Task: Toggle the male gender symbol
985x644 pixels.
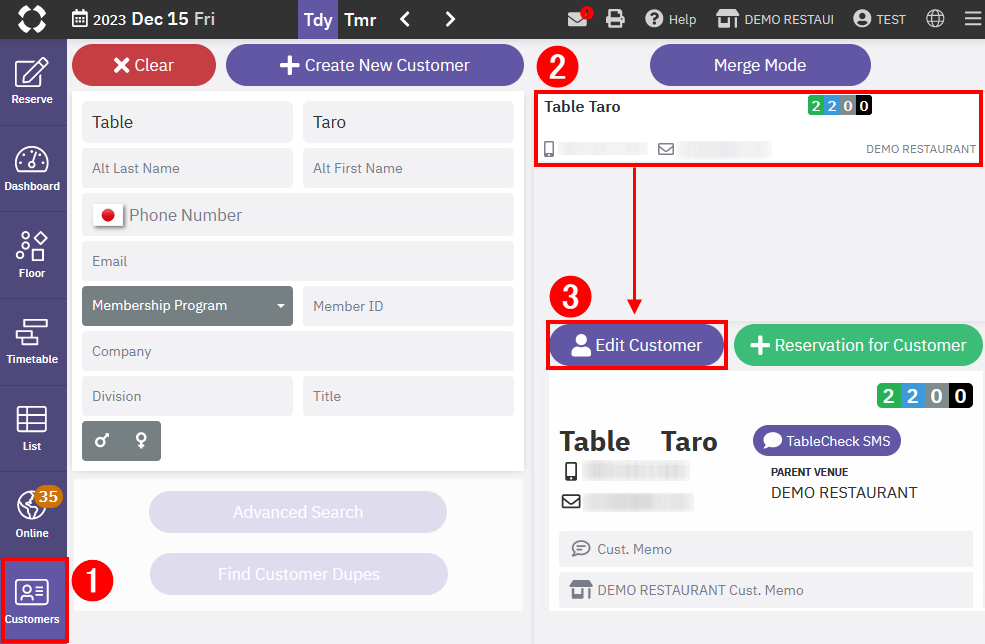Action: (101, 440)
